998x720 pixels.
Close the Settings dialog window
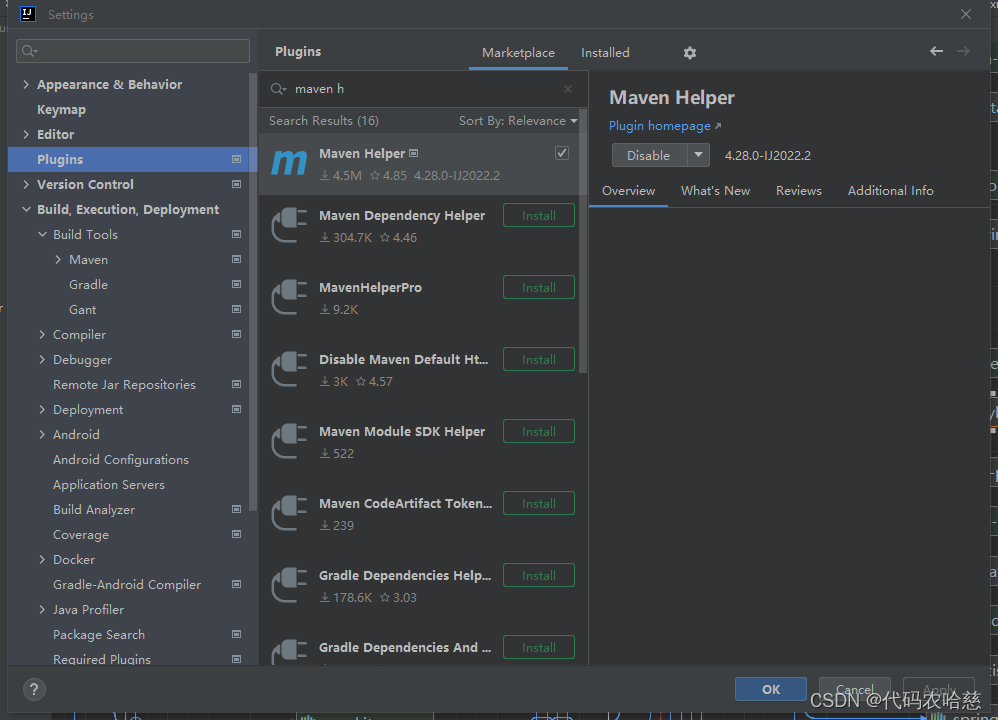pos(966,14)
